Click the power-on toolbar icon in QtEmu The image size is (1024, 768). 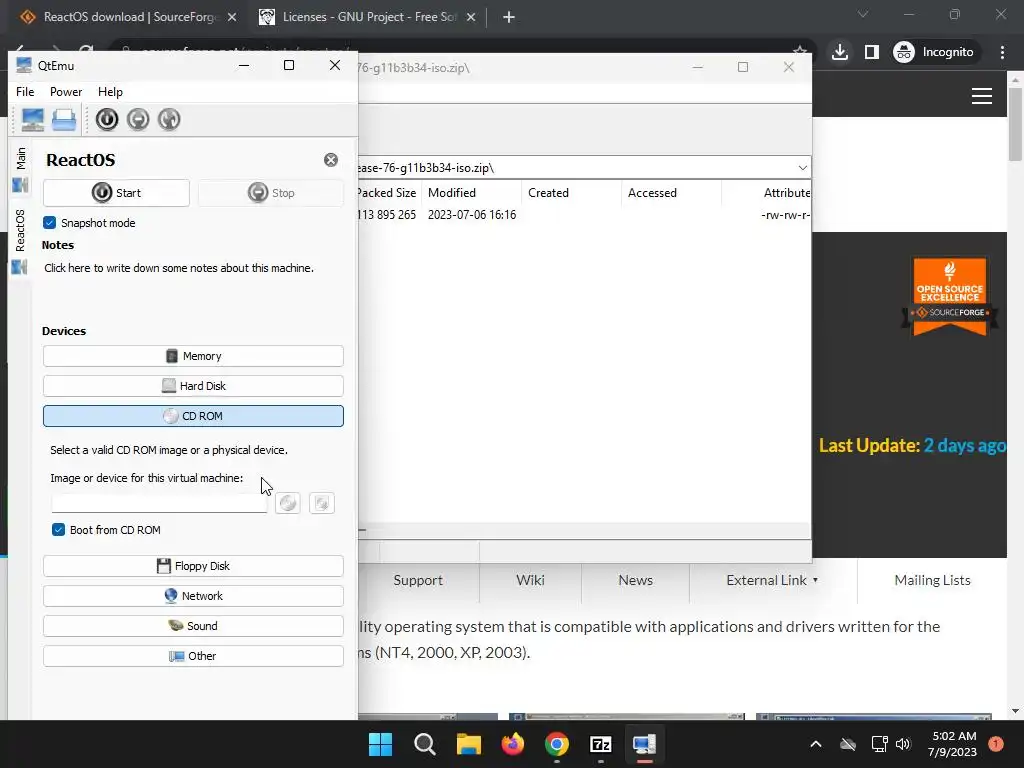pos(107,120)
